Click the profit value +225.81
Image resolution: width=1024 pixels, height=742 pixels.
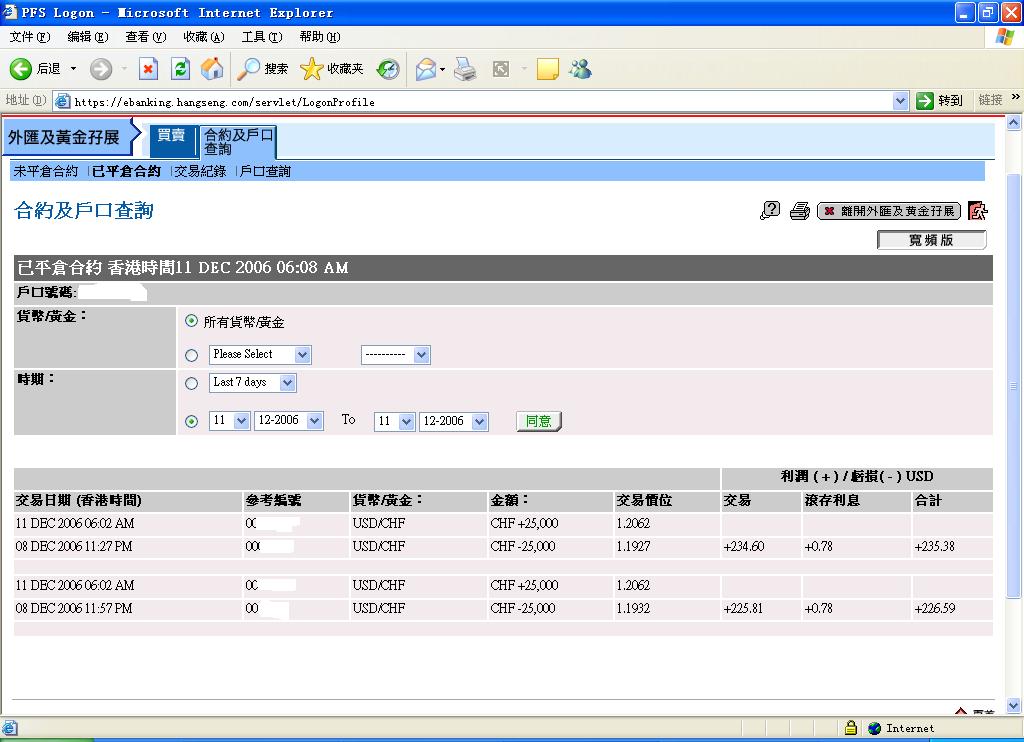[x=743, y=608]
